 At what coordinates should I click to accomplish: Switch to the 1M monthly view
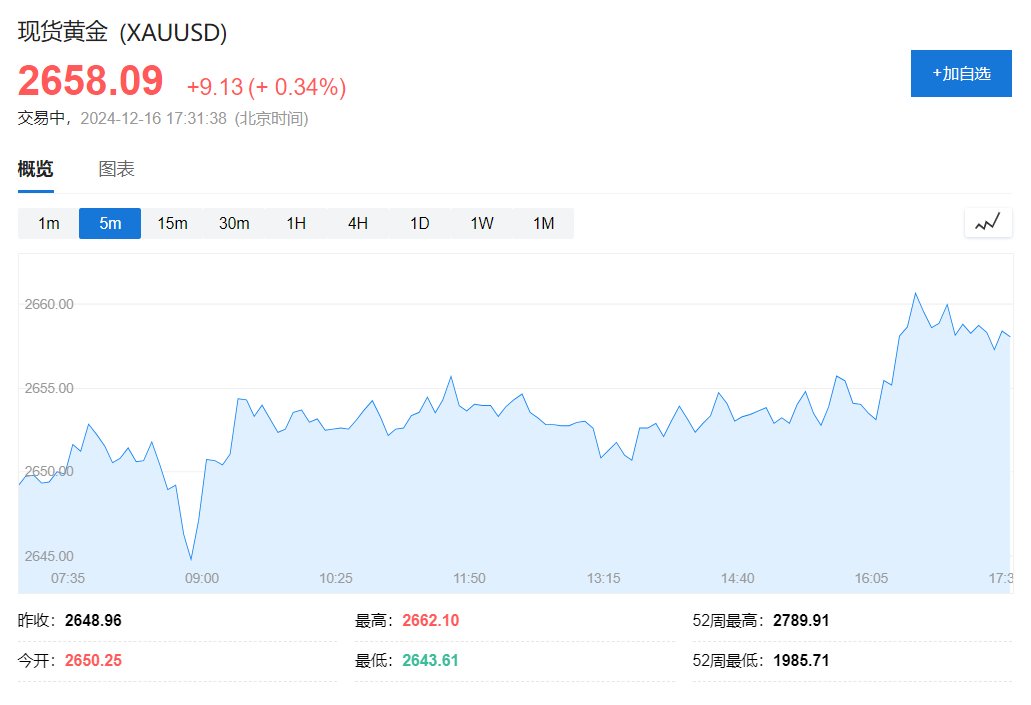tap(543, 223)
